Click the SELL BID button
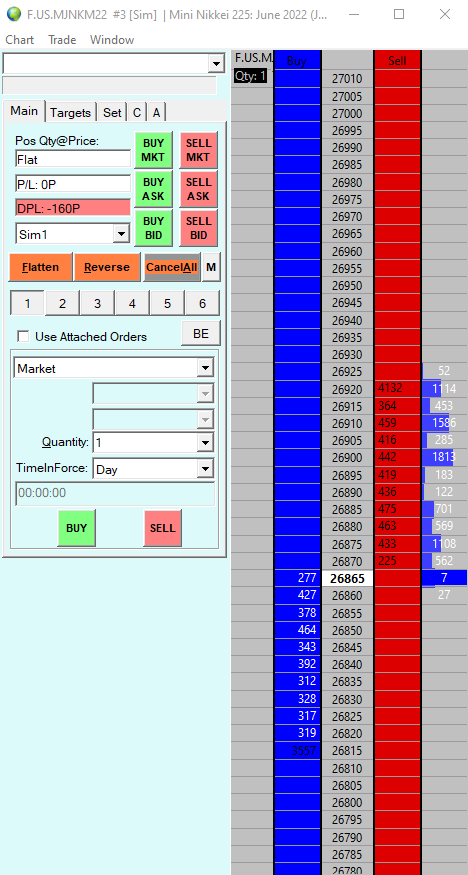The height and width of the screenshot is (875, 468). coord(199,228)
